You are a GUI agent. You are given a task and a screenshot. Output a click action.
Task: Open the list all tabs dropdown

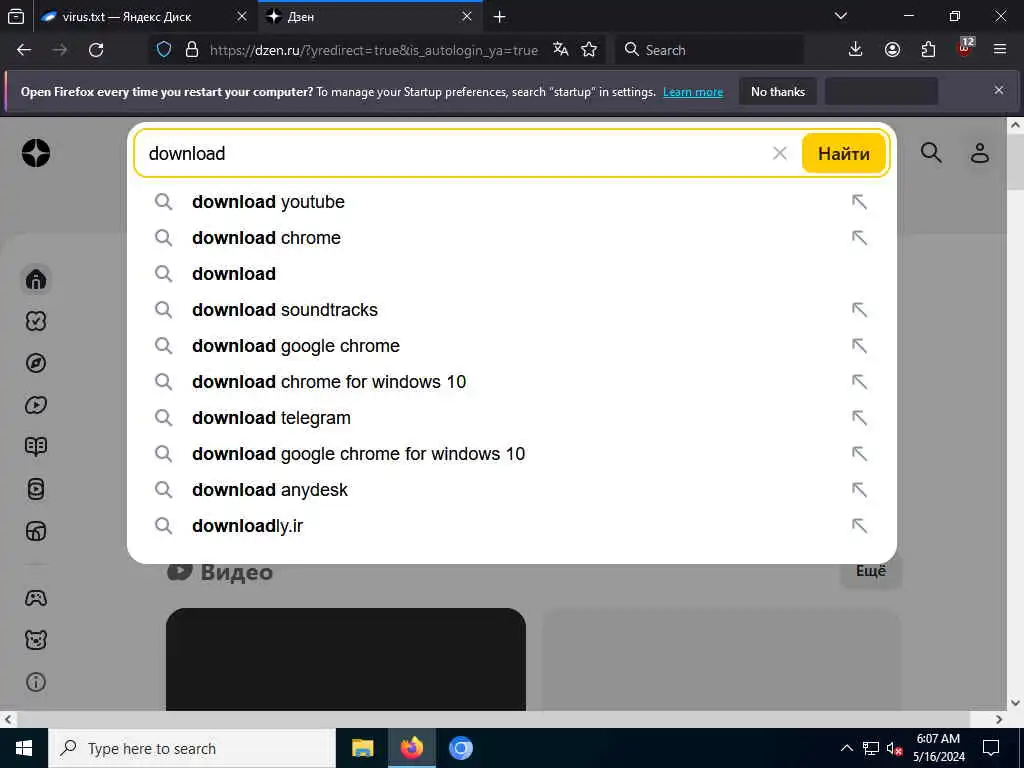[x=841, y=16]
